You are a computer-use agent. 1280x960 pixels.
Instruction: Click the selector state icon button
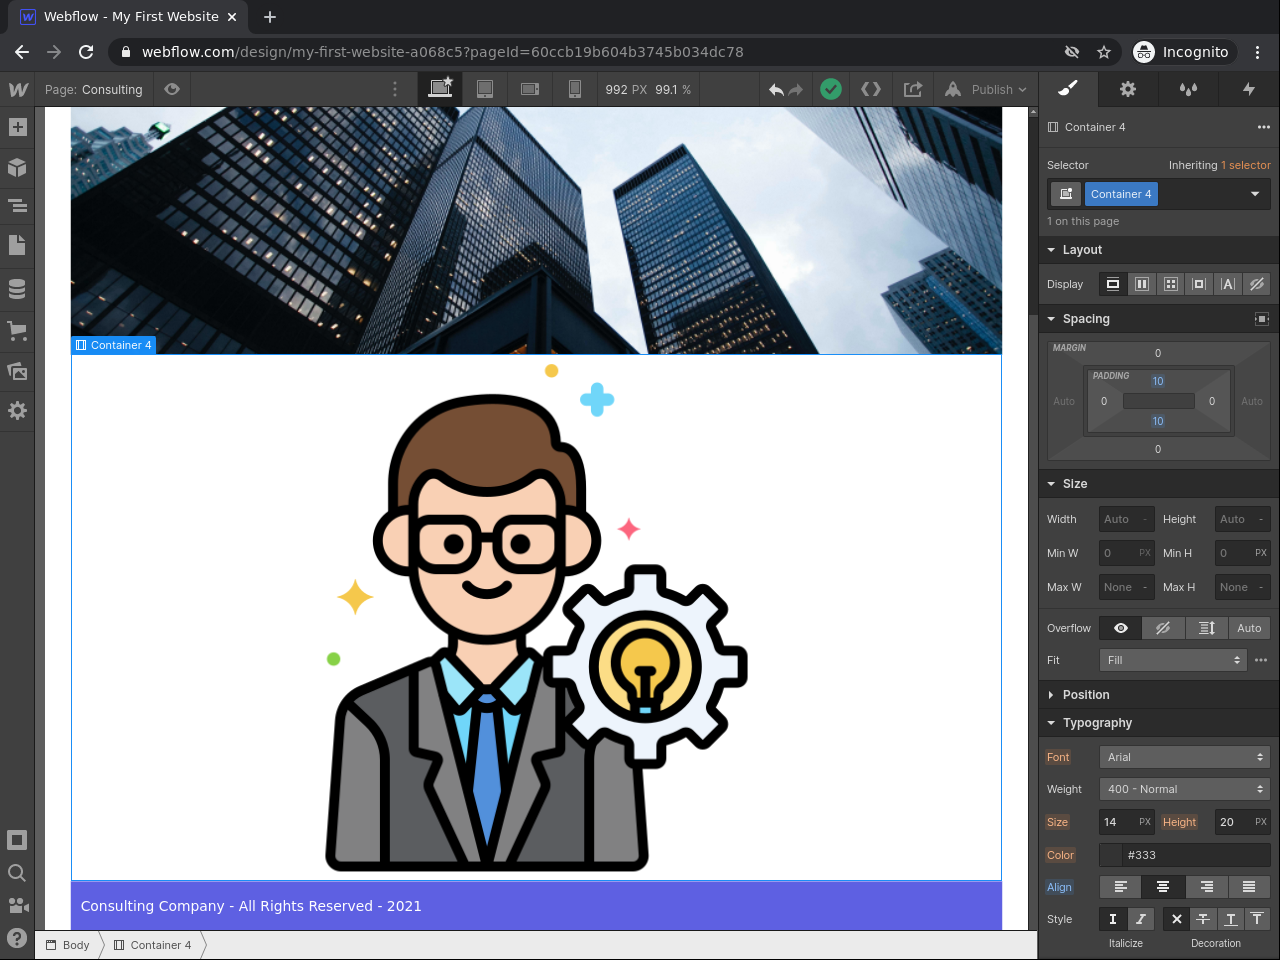pyautogui.click(x=1066, y=194)
